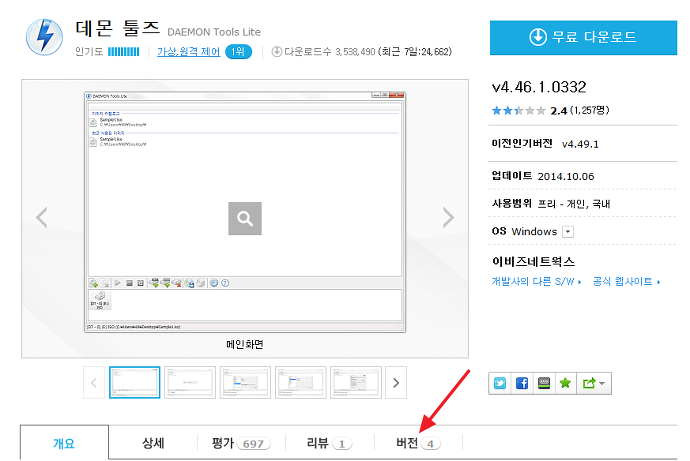This screenshot has height=461, width=690.
Task: Click the 1위 rank badge
Action: (x=238, y=52)
